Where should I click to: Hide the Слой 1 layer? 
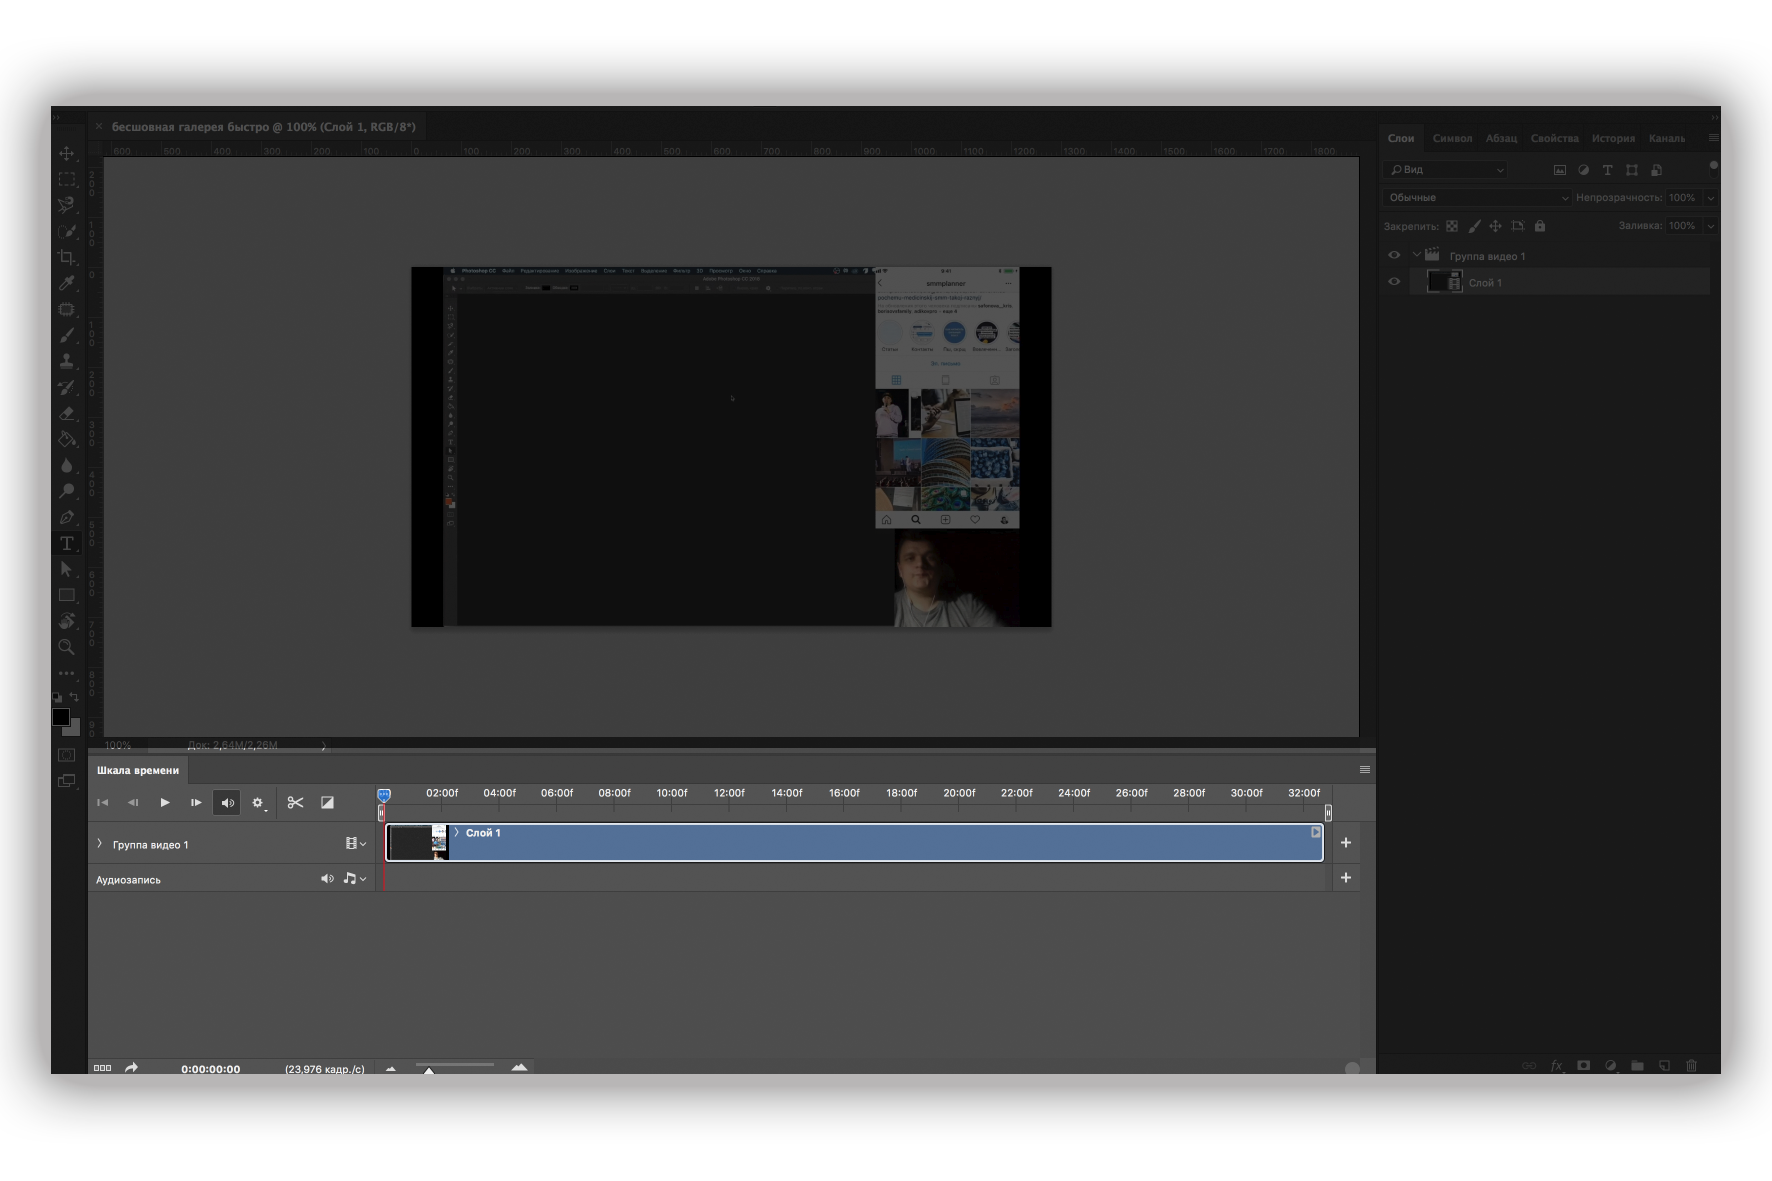tap(1394, 282)
